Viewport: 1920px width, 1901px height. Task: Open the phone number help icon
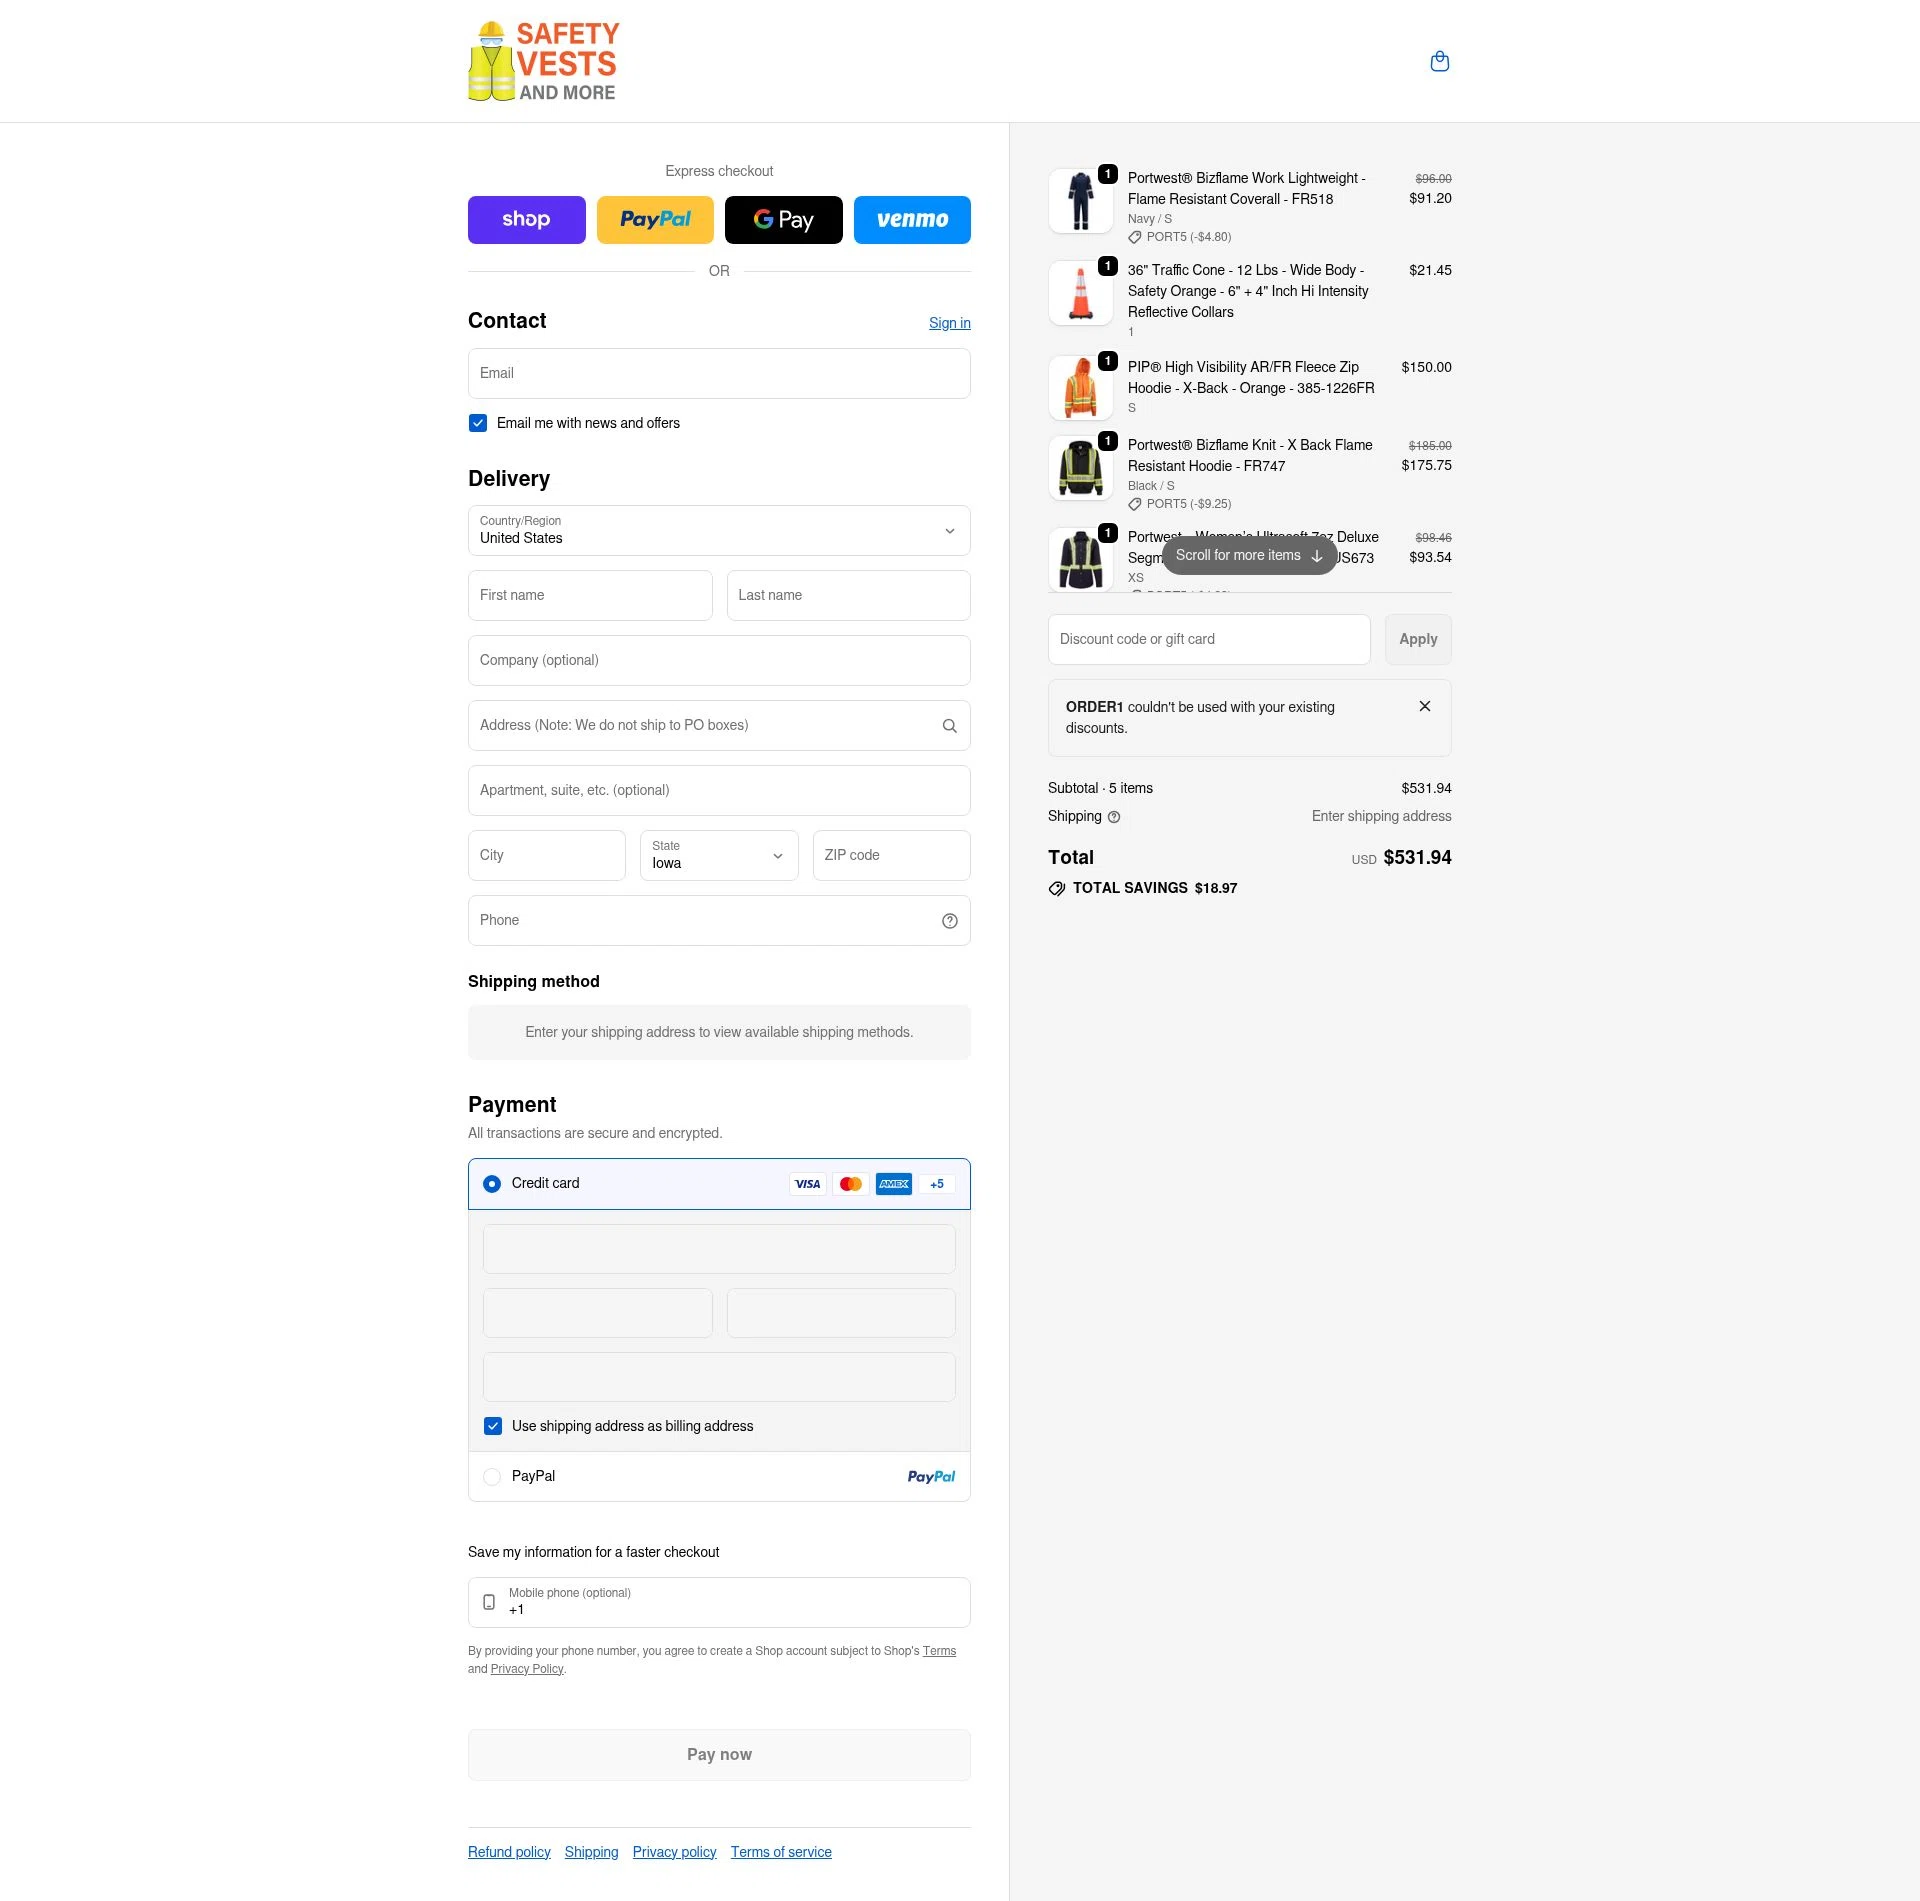(x=949, y=920)
